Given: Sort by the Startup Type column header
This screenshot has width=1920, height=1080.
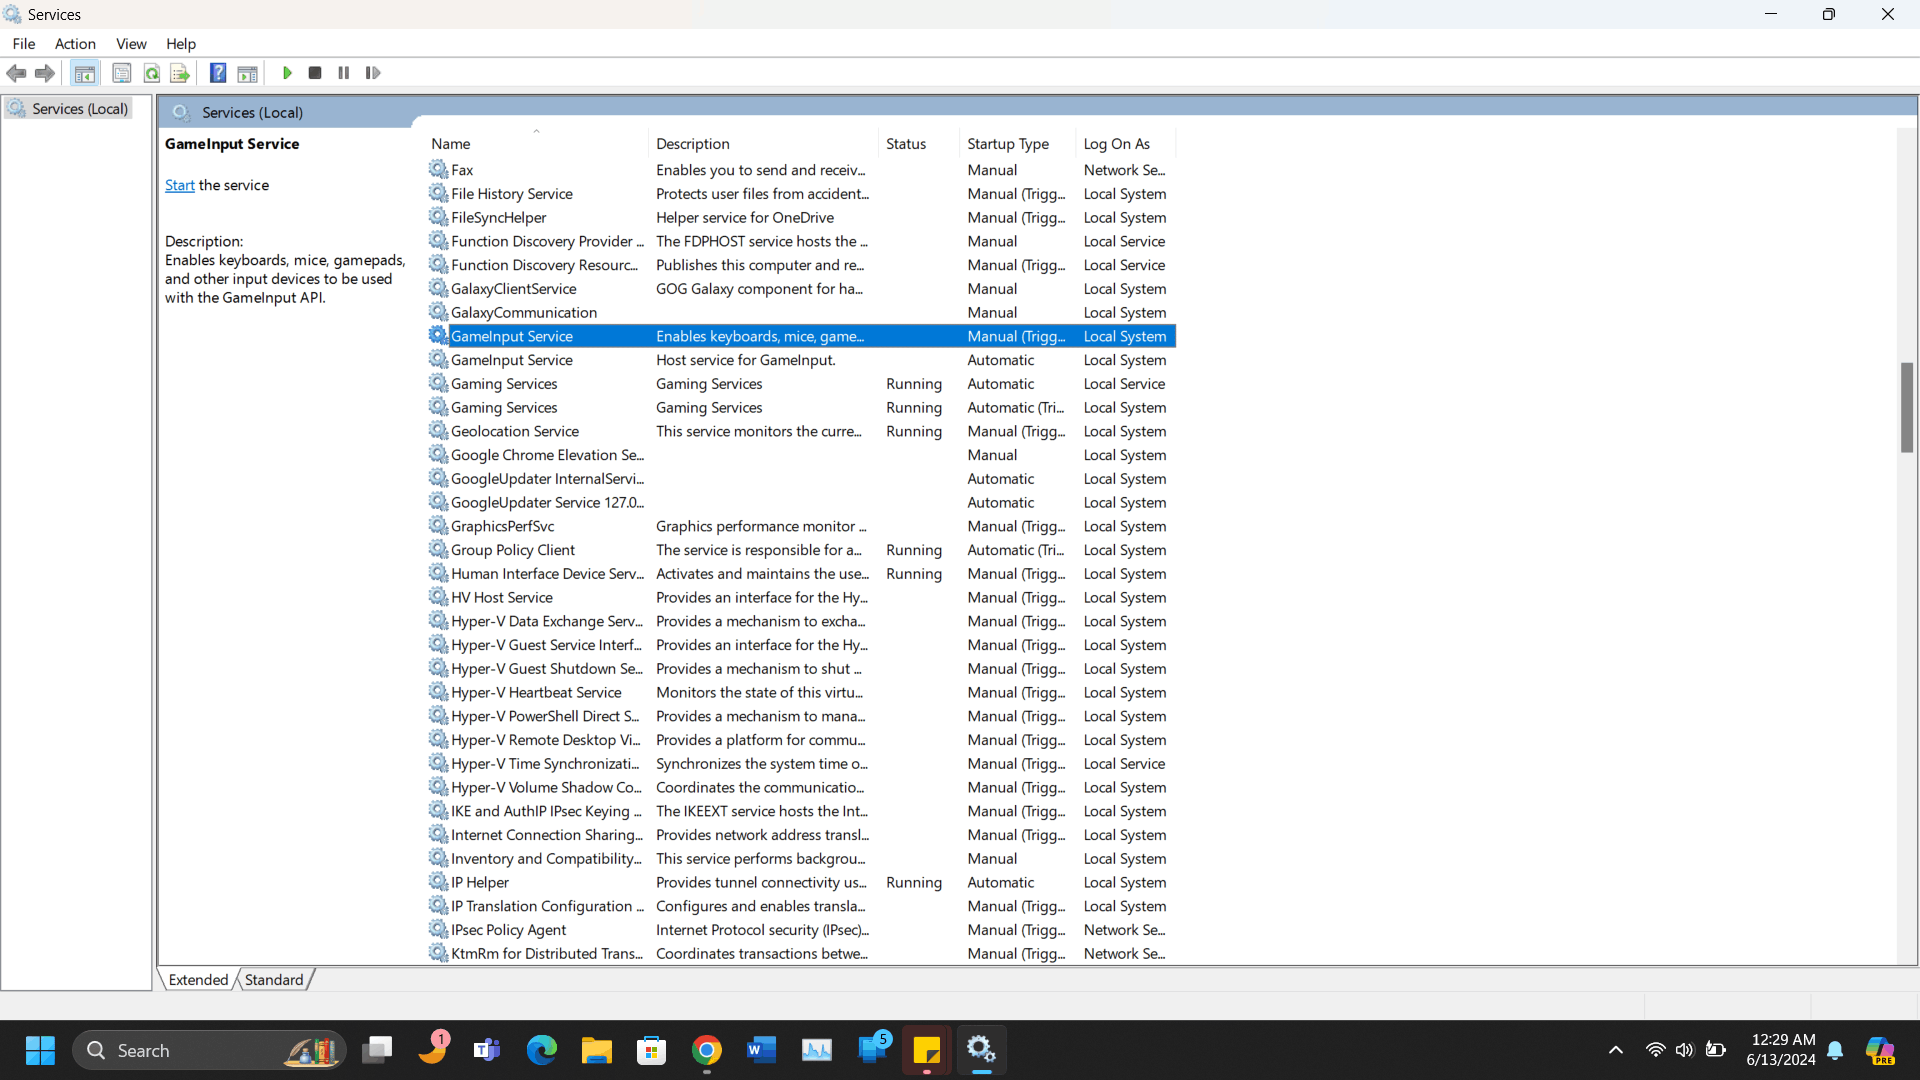Looking at the screenshot, I should coord(1007,144).
